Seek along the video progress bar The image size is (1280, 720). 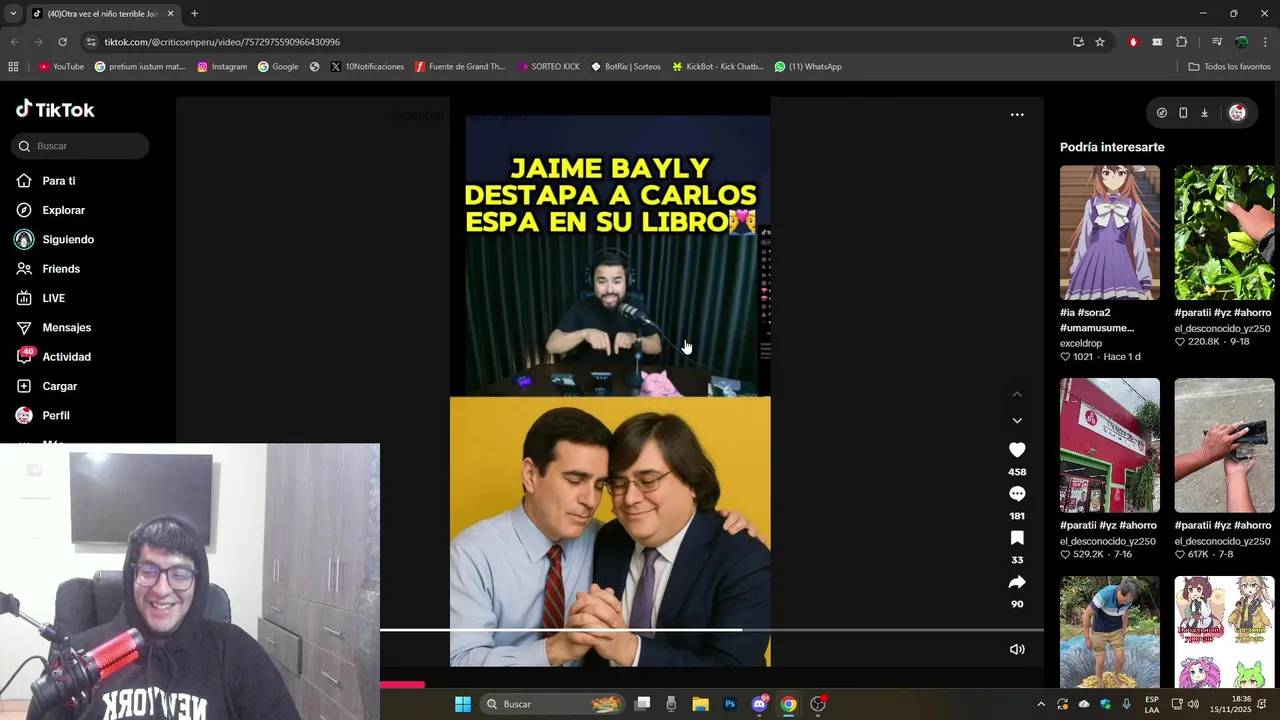pos(712,630)
